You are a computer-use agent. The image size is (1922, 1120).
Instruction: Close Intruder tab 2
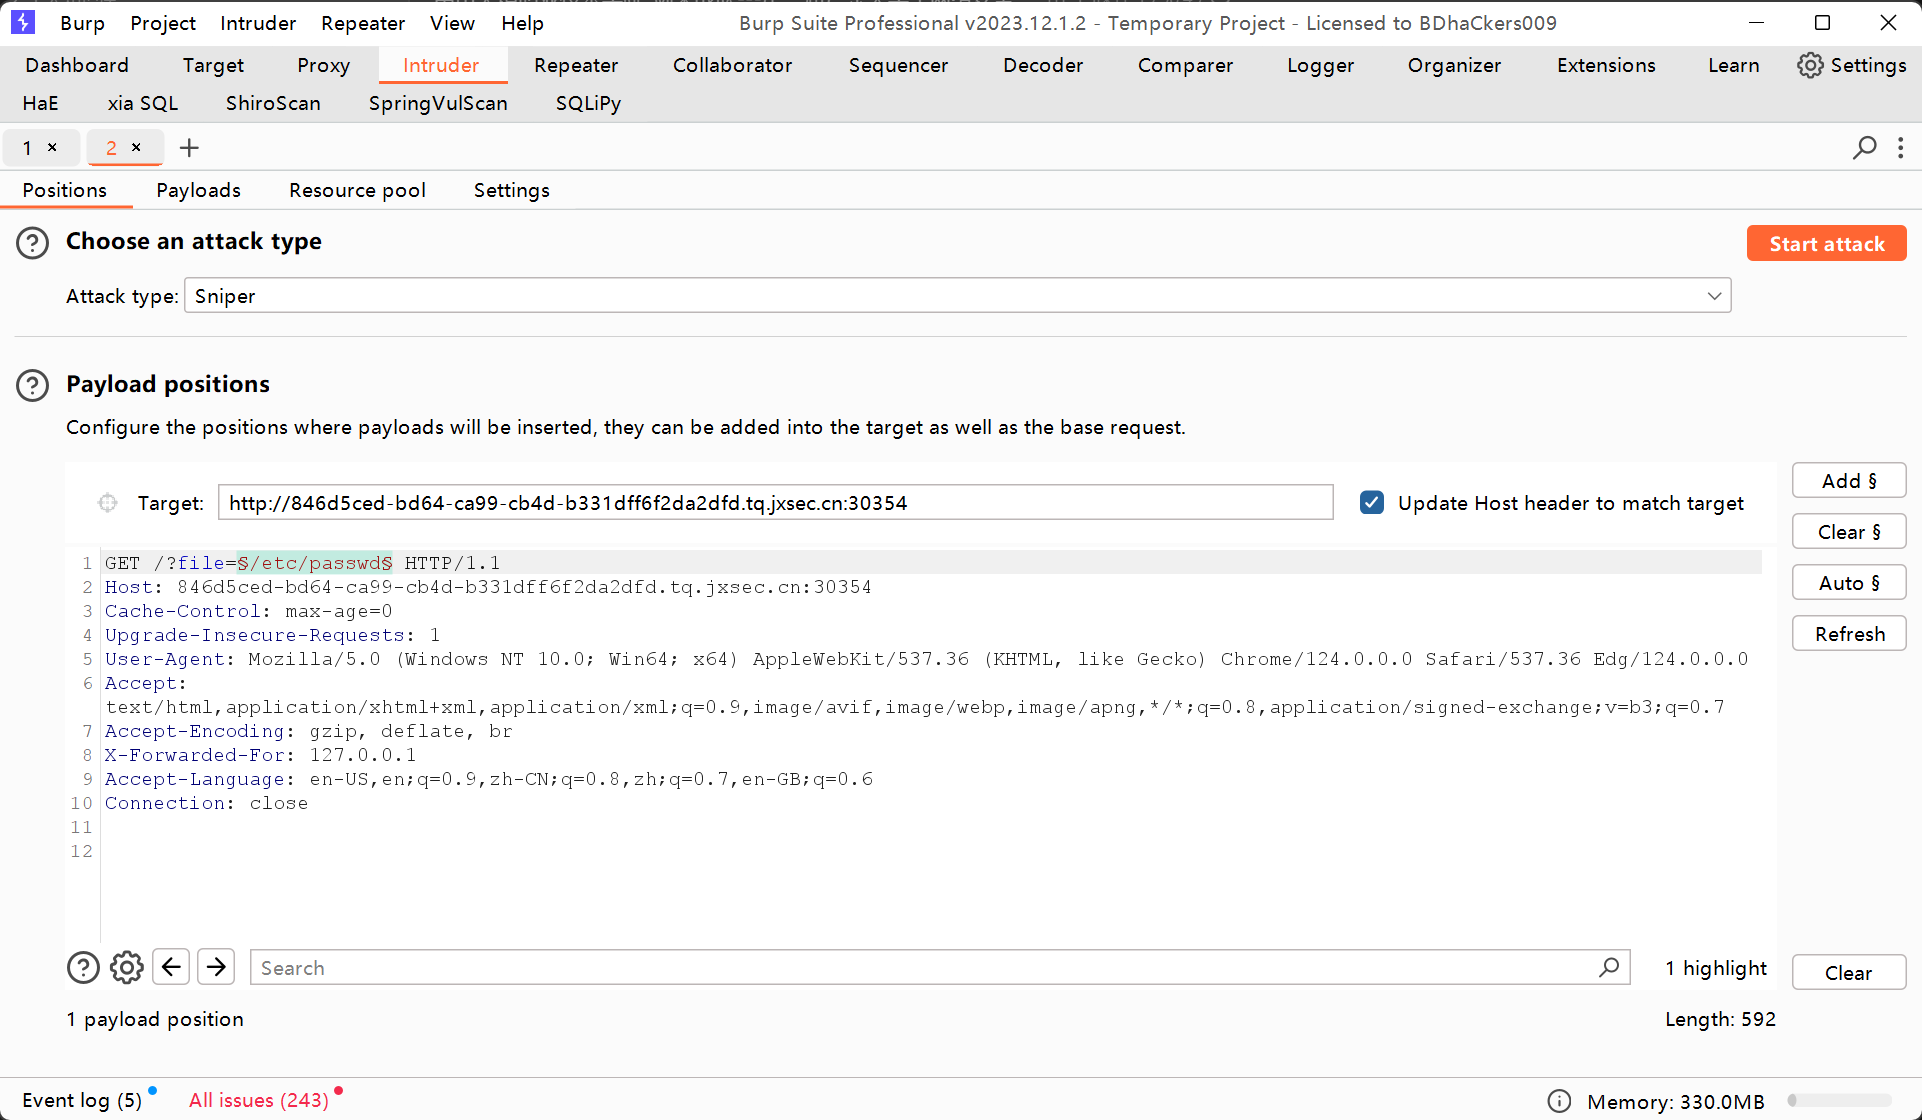tap(136, 147)
